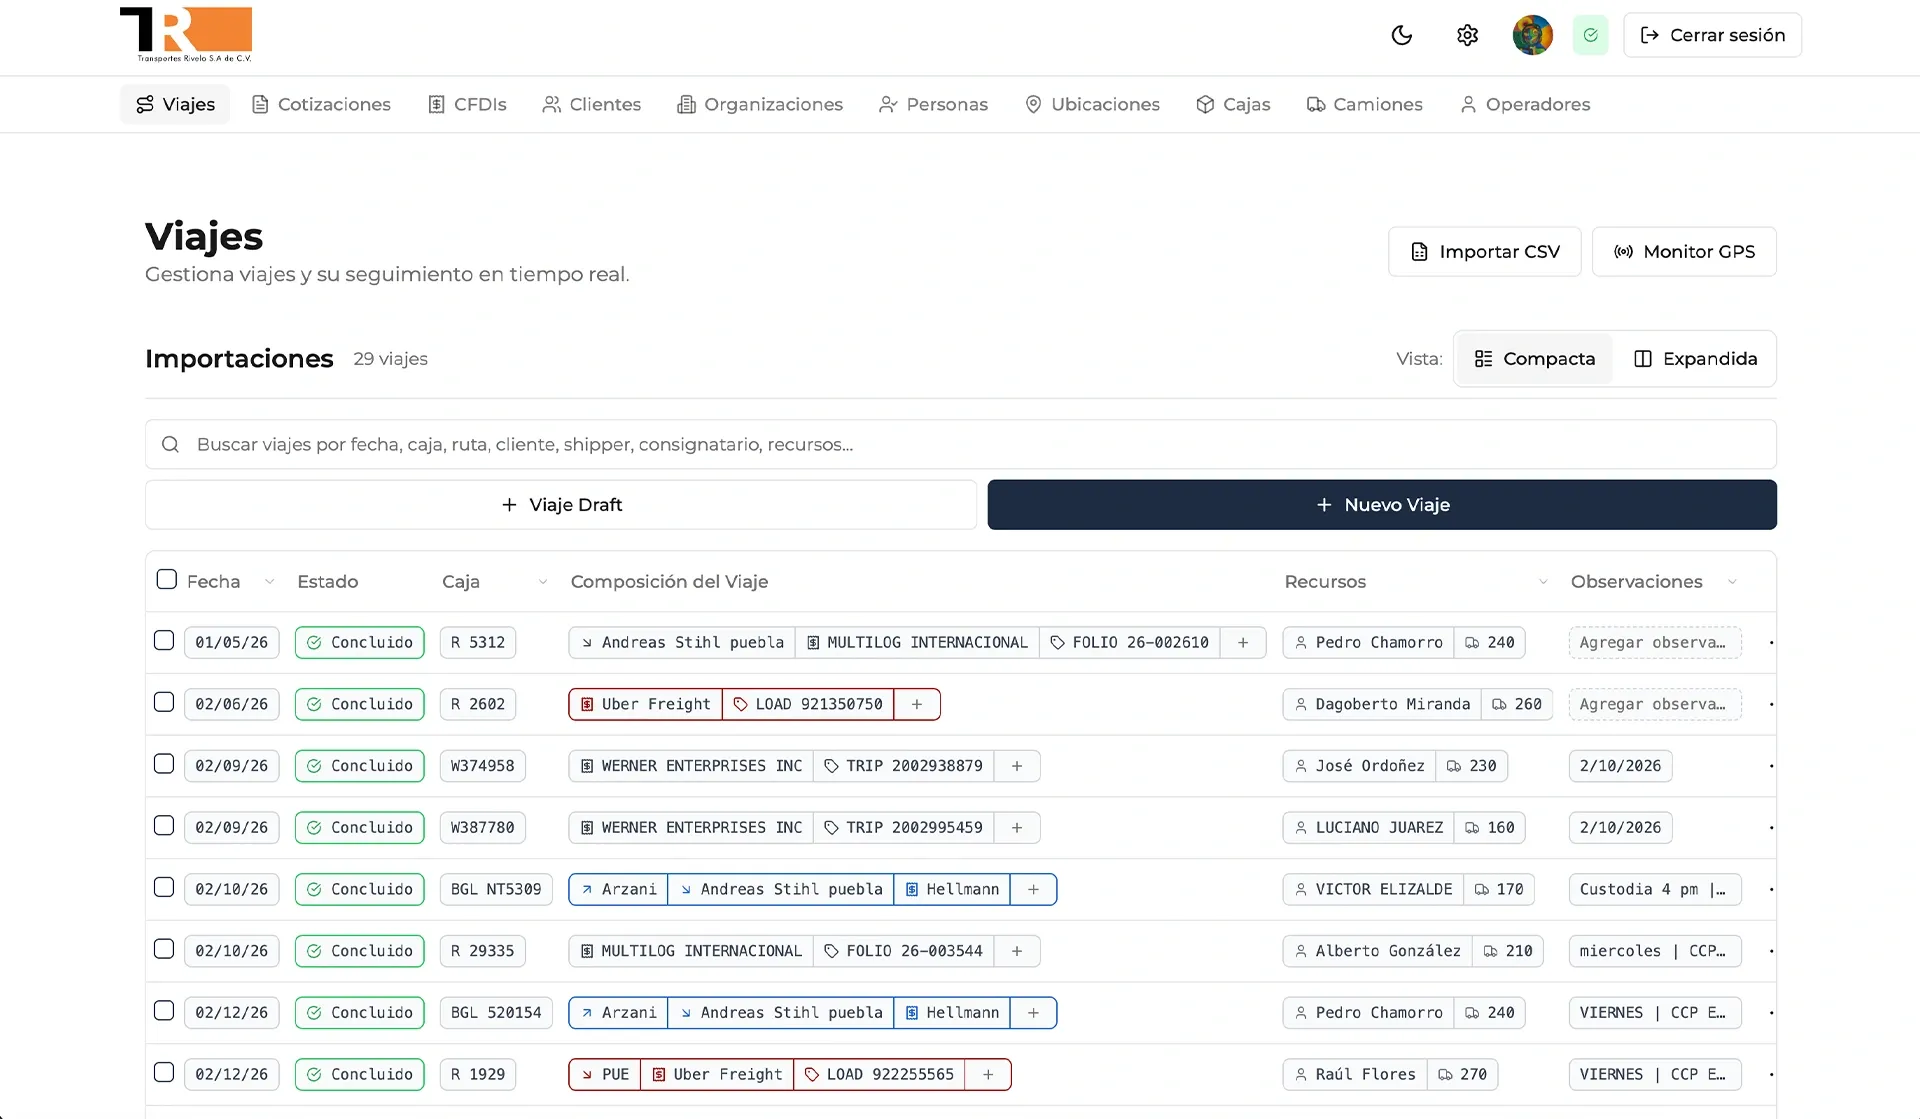1920x1119 pixels.
Task: Open Concluido status for R 2602 row
Action: point(360,704)
